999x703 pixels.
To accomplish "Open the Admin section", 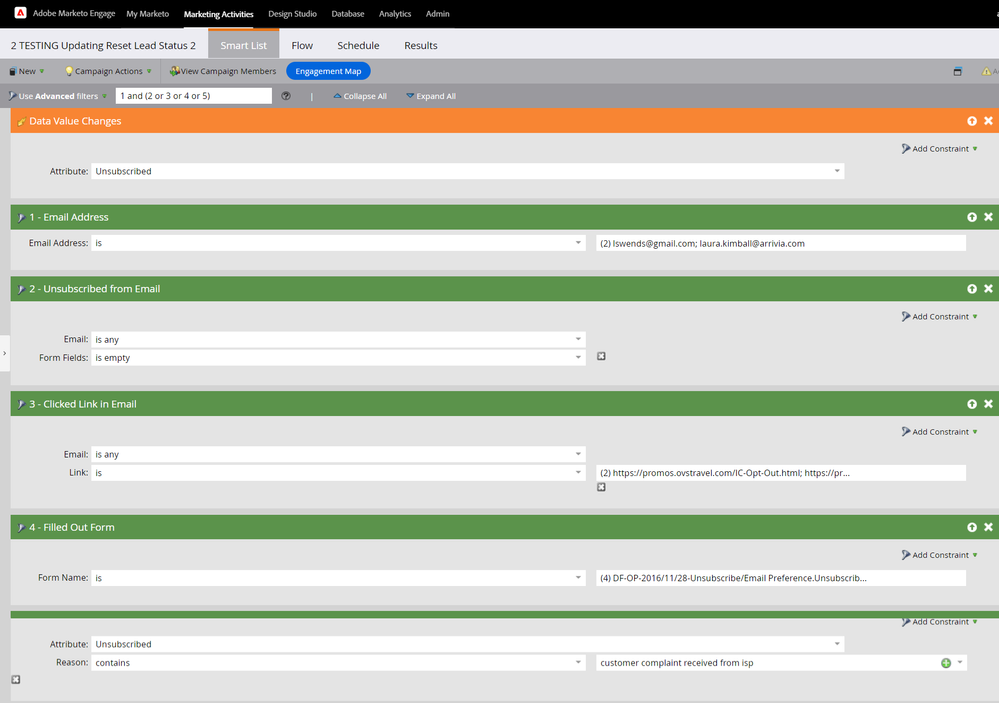I will tap(438, 13).
